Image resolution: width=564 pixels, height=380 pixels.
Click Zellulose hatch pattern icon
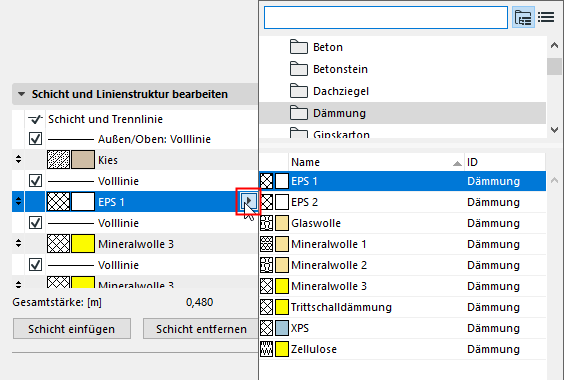(267, 349)
